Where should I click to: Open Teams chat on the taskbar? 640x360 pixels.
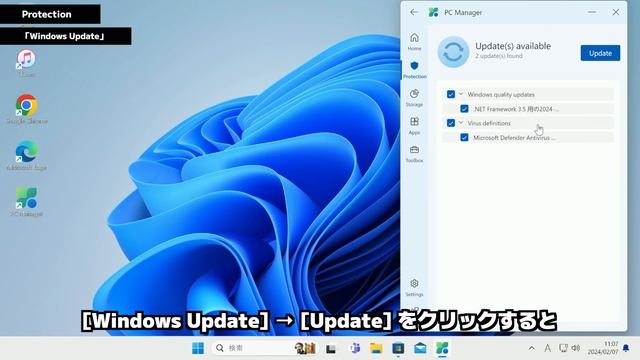point(355,348)
